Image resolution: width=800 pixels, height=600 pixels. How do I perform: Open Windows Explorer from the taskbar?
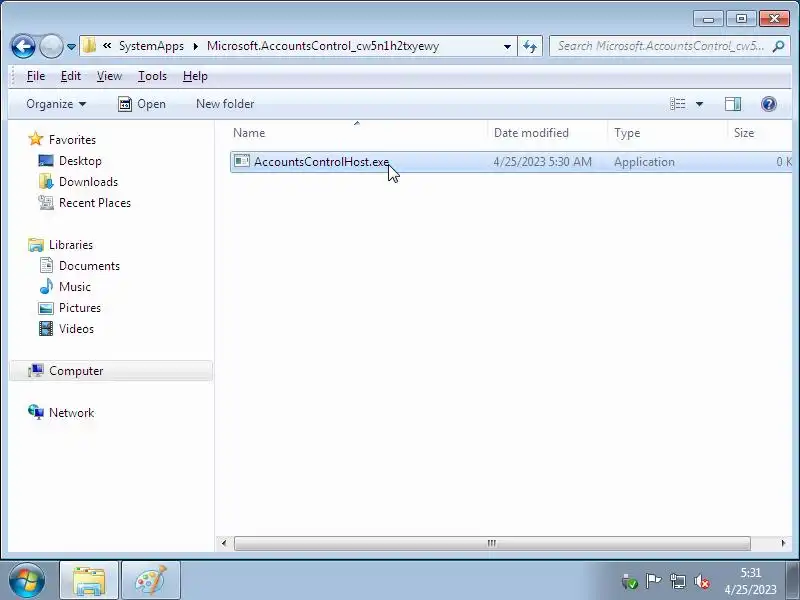[x=89, y=581]
